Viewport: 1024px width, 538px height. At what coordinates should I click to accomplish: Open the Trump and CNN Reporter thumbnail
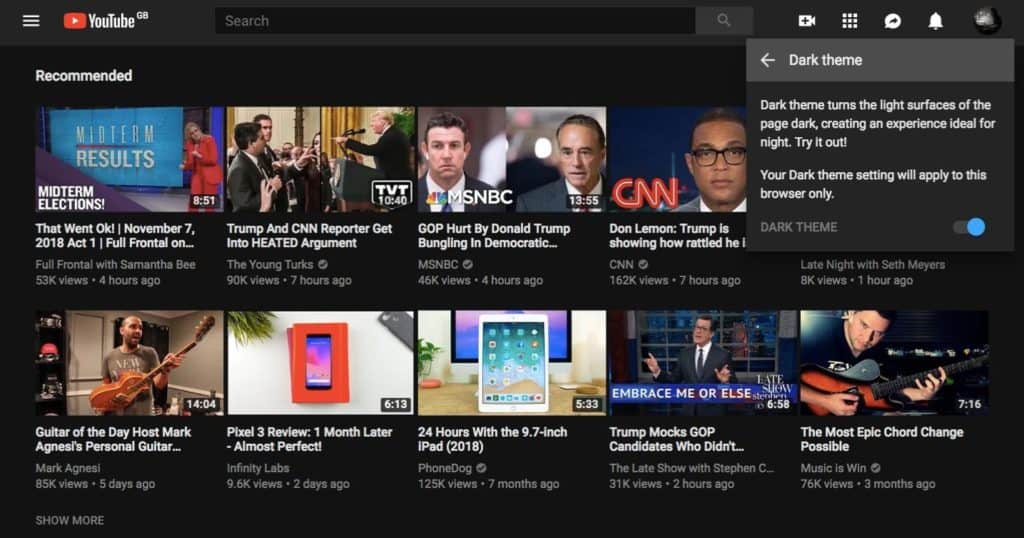(321, 159)
